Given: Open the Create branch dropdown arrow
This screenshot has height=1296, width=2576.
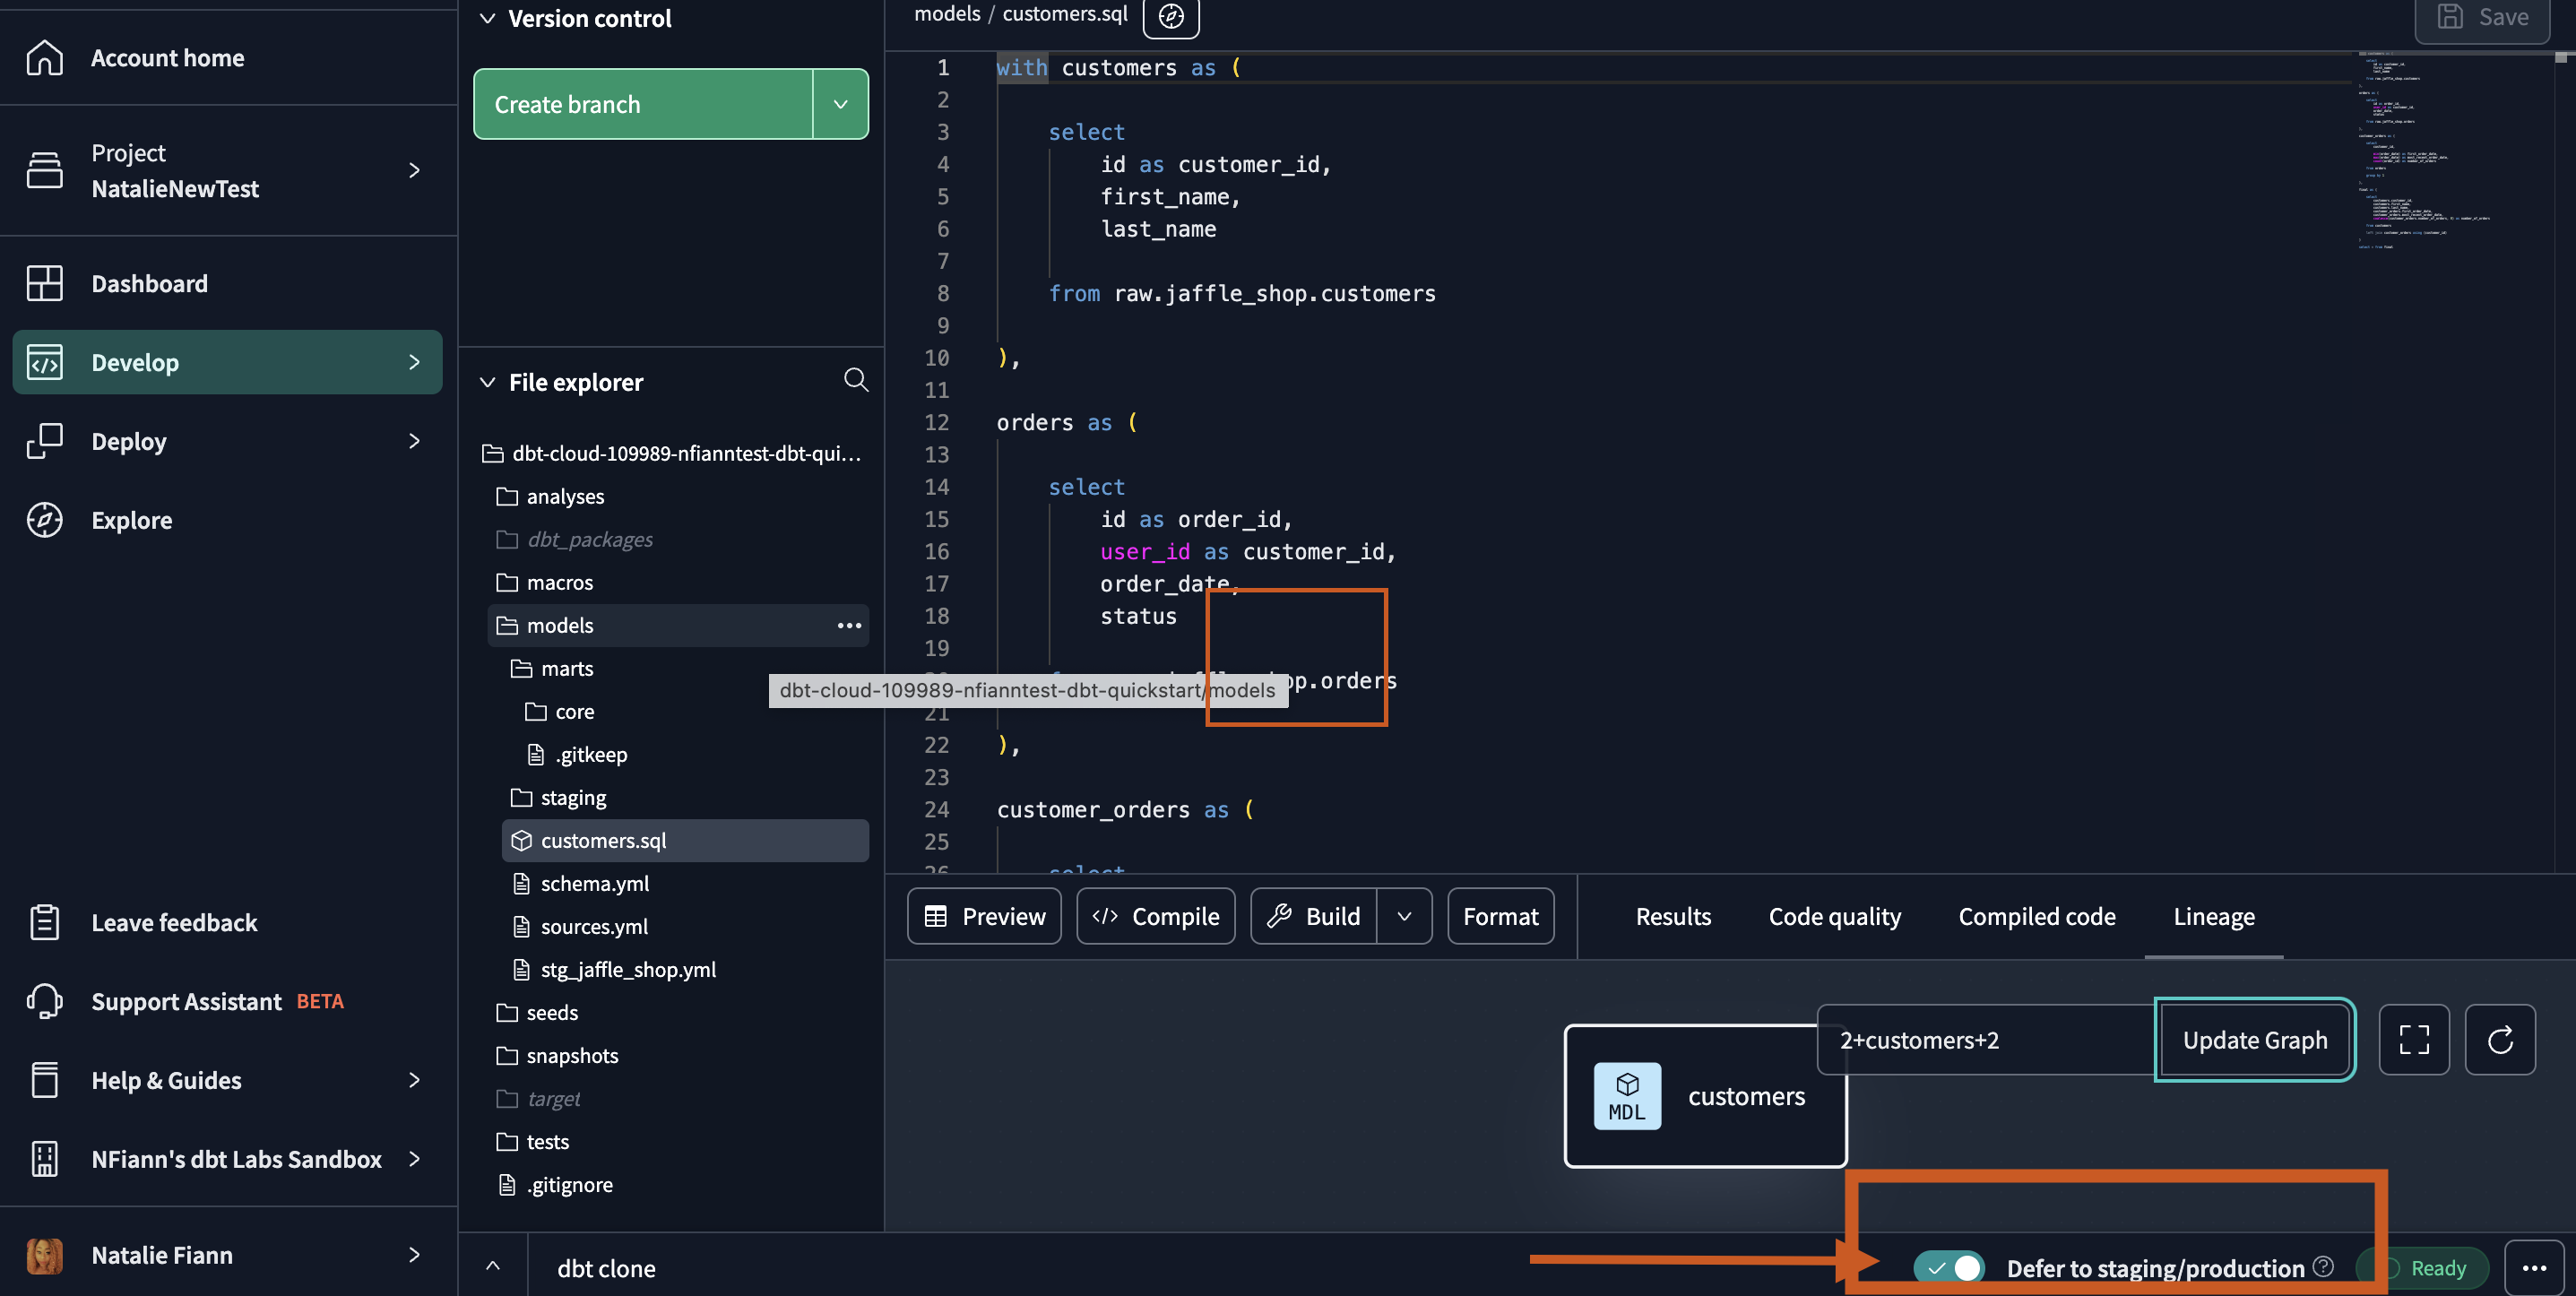Looking at the screenshot, I should point(840,104).
